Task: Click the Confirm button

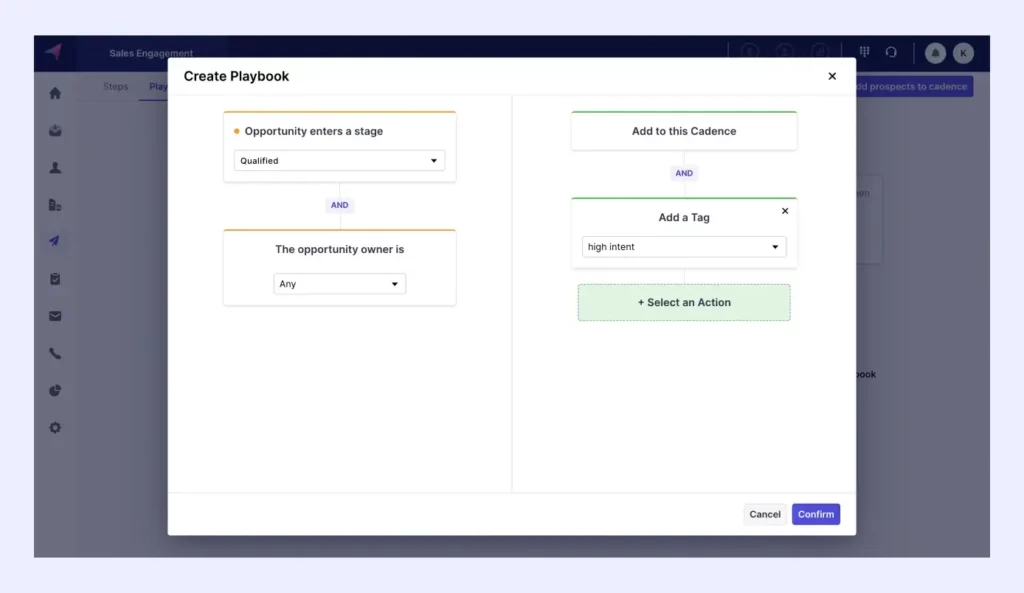Action: [x=816, y=514]
